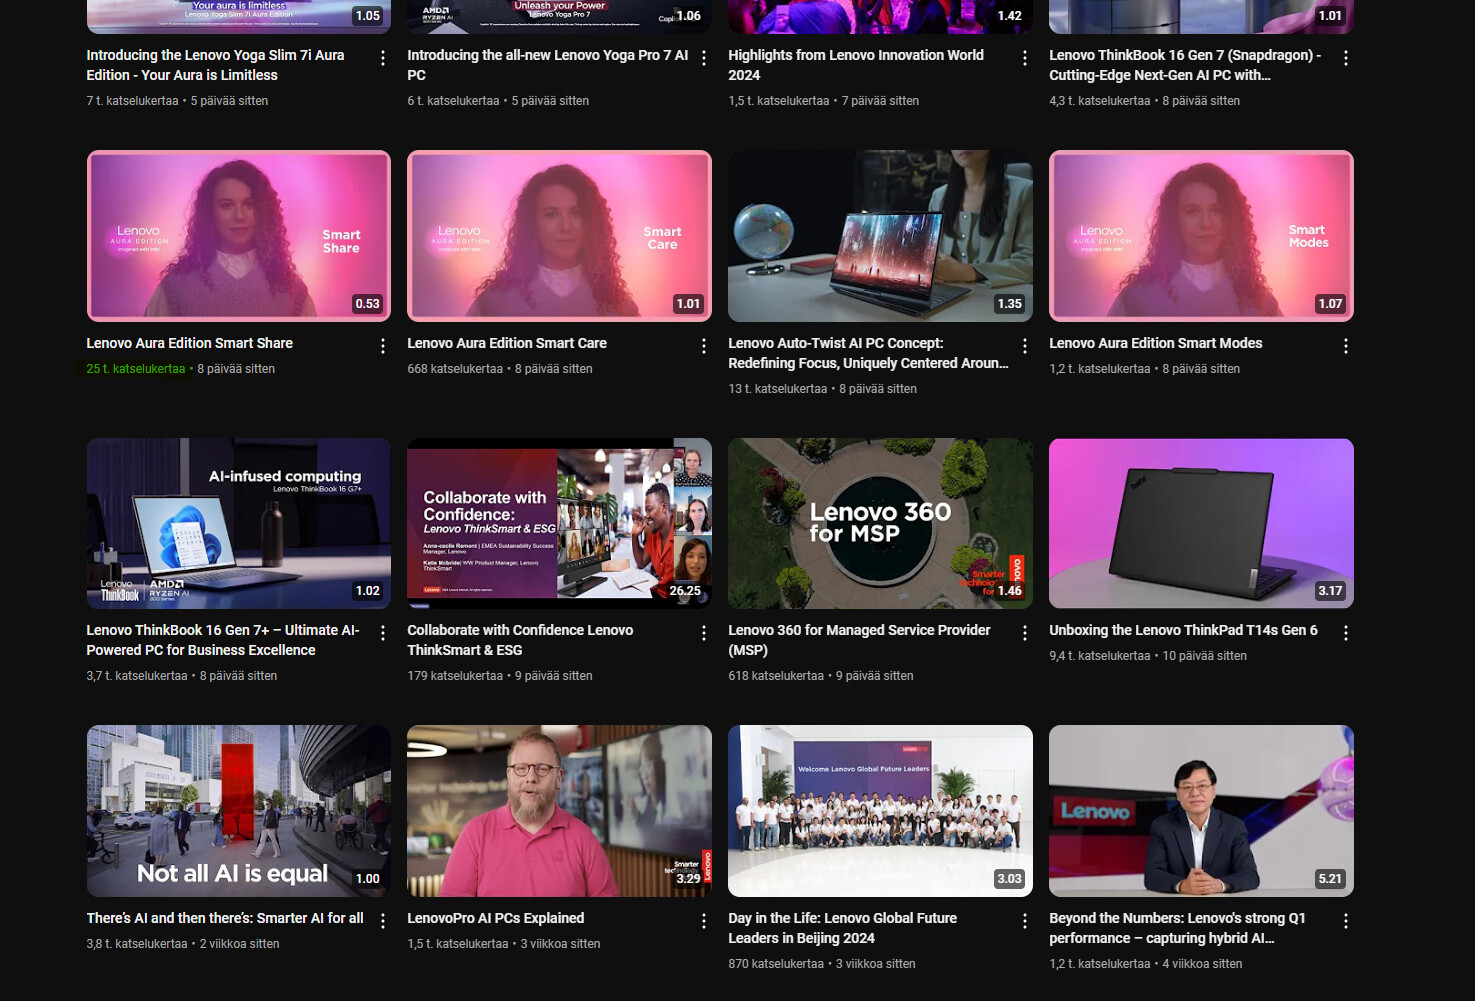The width and height of the screenshot is (1475, 1001).
Task: Open title Collaborate with Confidence Lenovo ThinkSmart & ESG
Action: (x=520, y=640)
